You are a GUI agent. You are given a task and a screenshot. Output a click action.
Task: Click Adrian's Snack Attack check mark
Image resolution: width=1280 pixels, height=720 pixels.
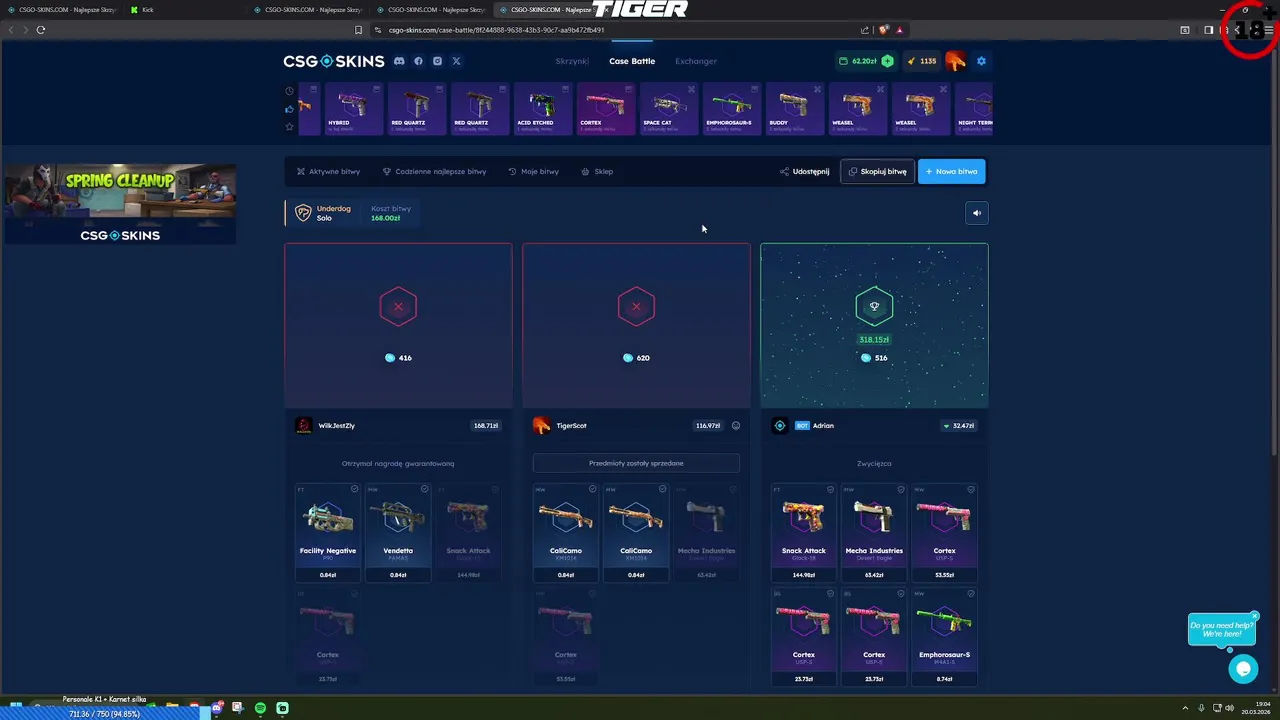(830, 489)
